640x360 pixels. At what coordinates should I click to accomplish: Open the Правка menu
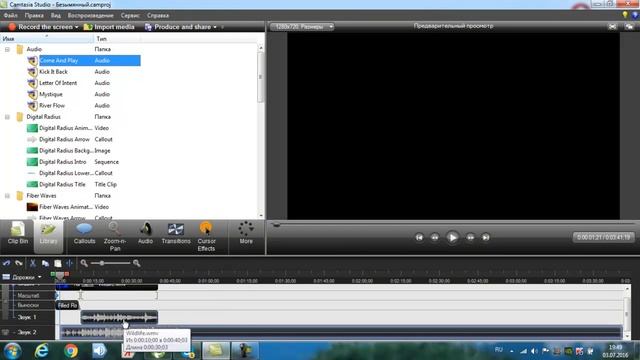(x=34, y=16)
